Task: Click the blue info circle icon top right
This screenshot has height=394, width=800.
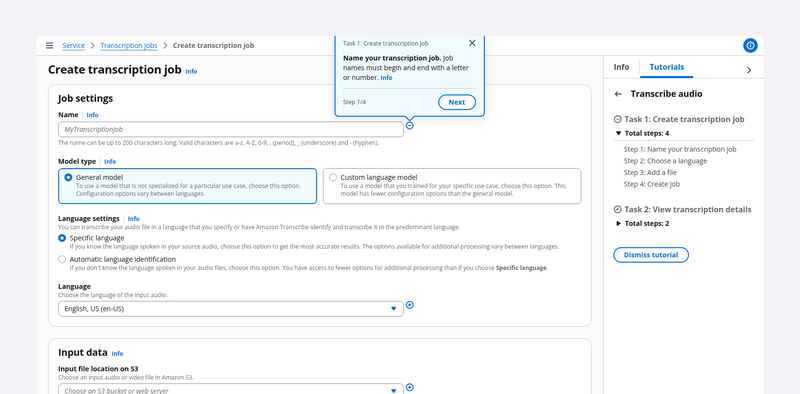Action: point(750,45)
